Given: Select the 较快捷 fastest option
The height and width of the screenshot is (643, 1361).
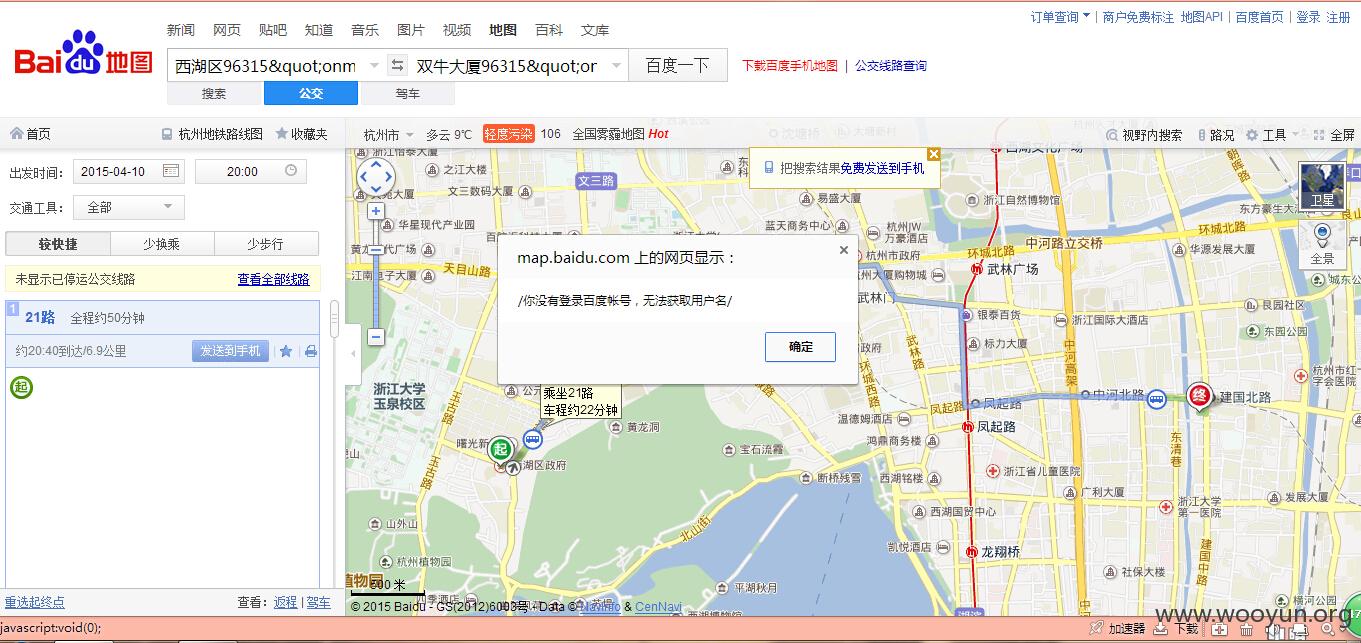Looking at the screenshot, I should click(58, 244).
